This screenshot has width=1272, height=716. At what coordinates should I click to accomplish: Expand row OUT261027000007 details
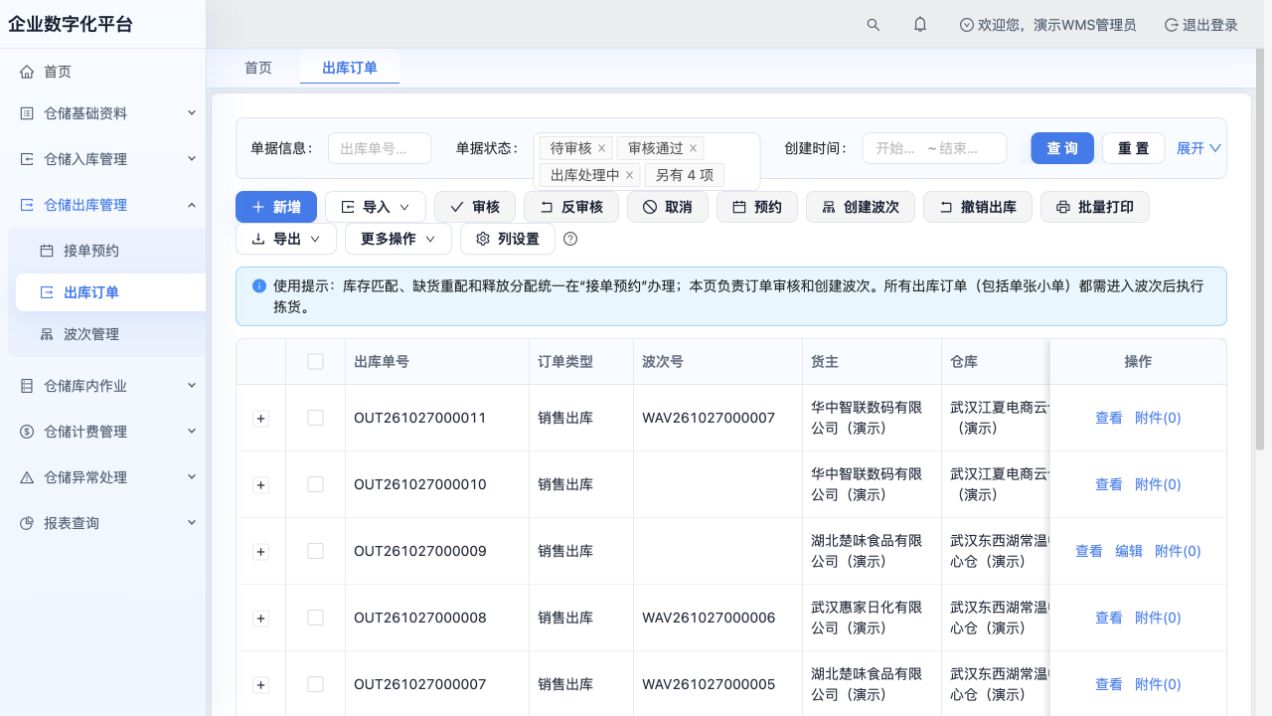coord(261,685)
